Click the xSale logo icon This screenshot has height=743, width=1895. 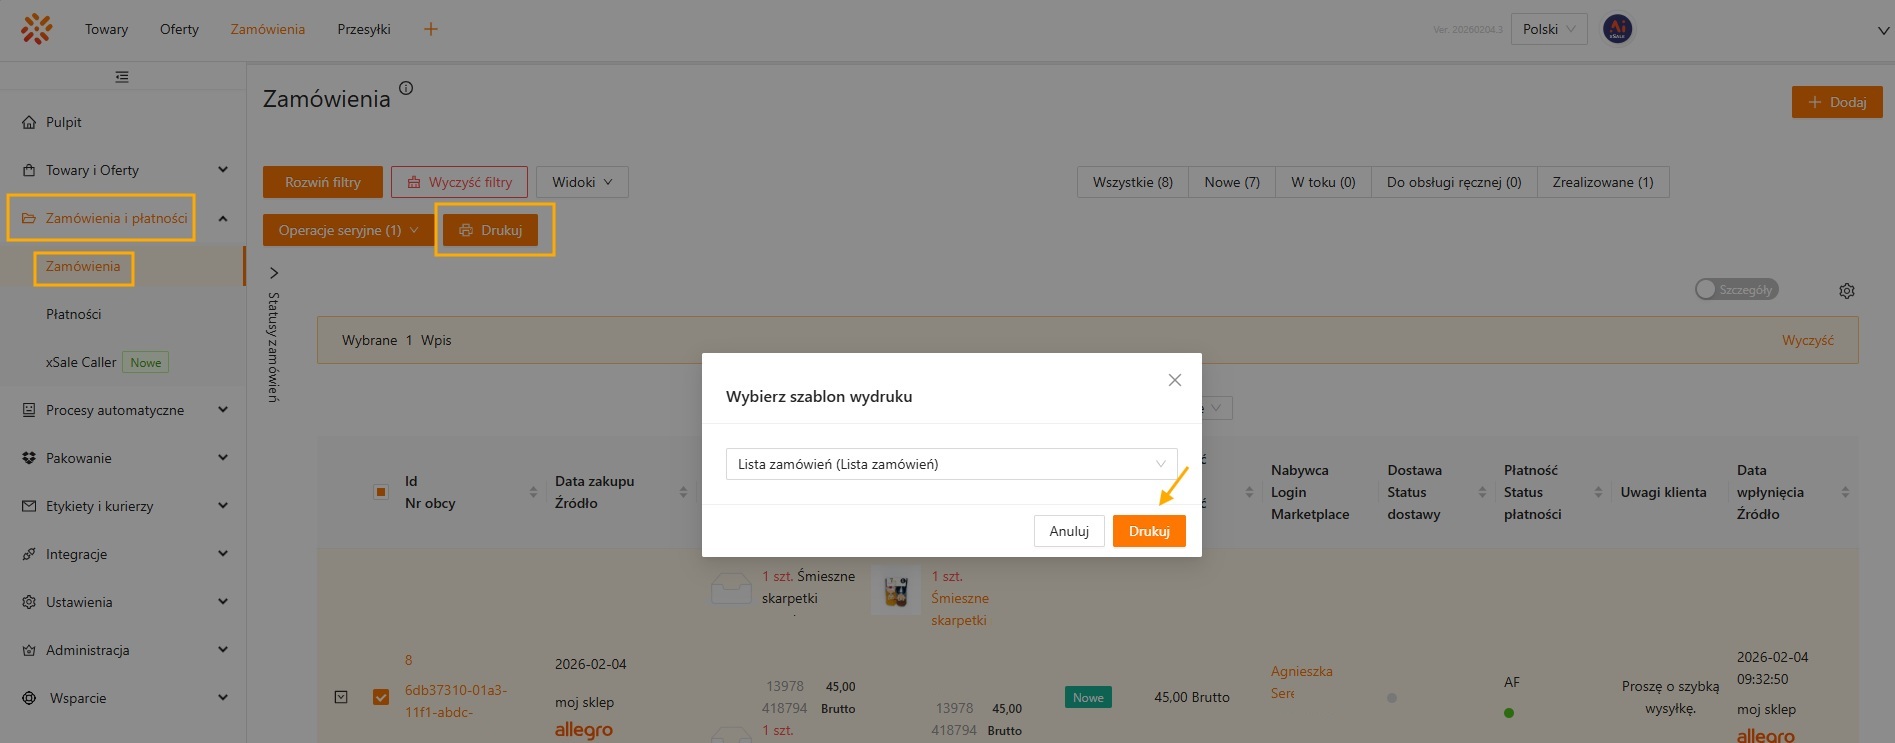[x=36, y=29]
